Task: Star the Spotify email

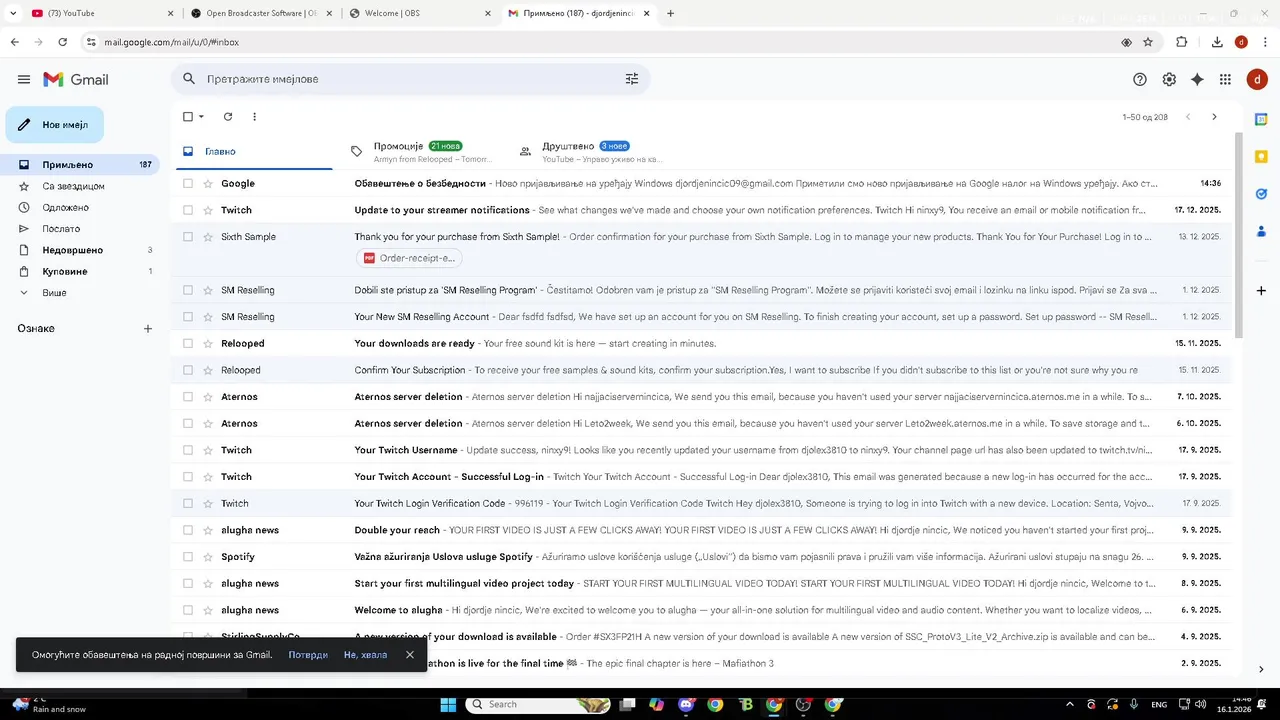Action: point(208,556)
